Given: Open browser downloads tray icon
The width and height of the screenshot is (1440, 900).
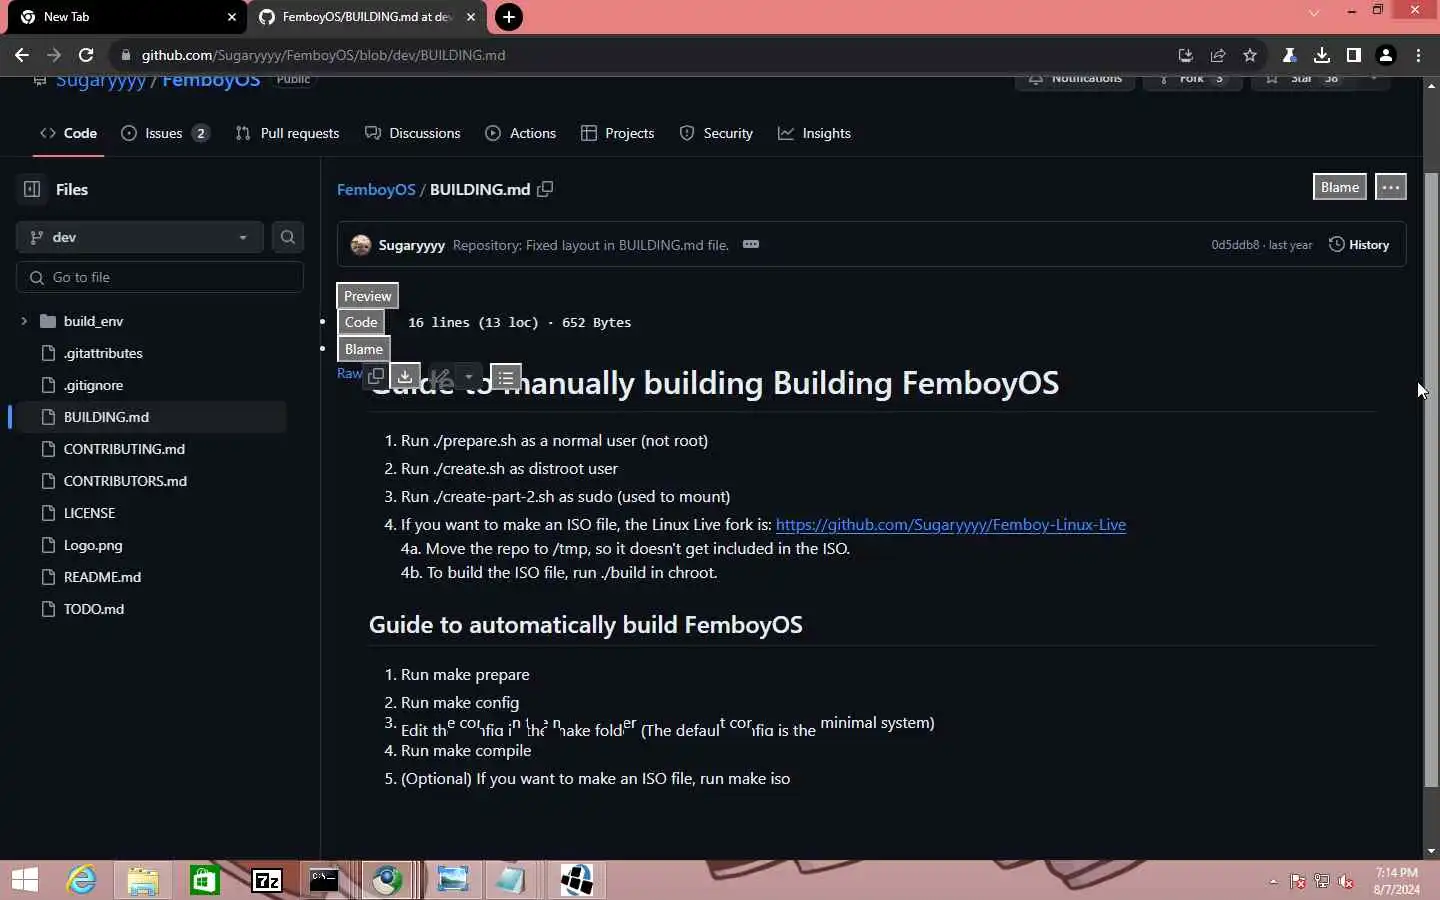Looking at the screenshot, I should coord(1322,55).
